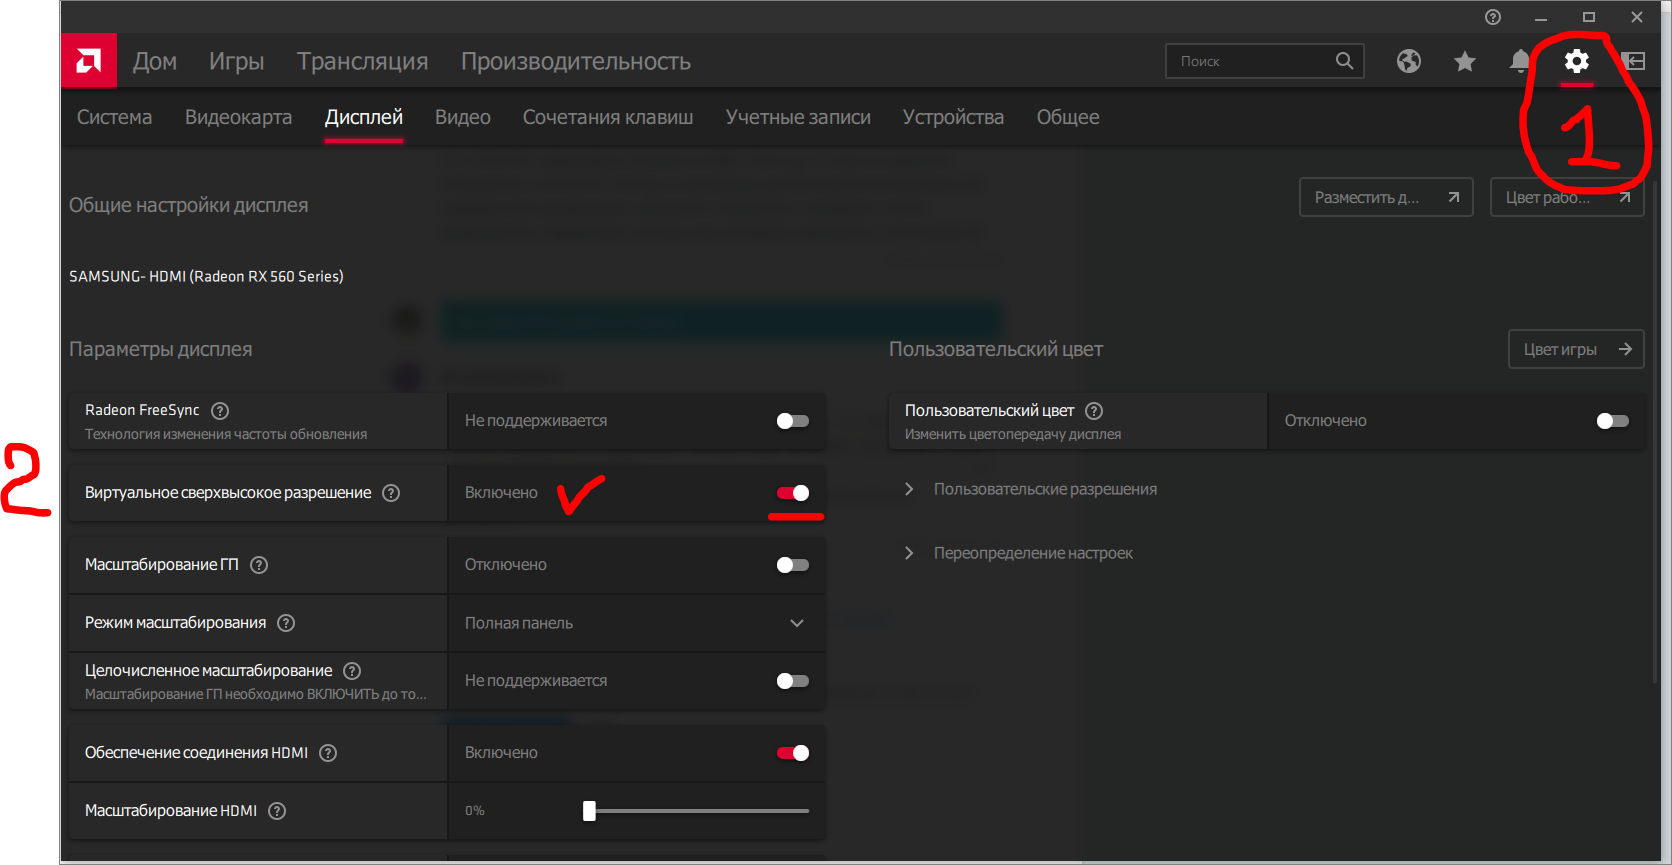Viewport: 1672px width, 865px height.
Task: Click the Полная панель value text
Action: pos(519,623)
